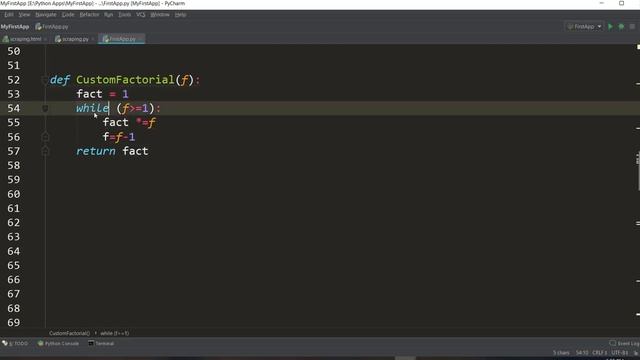Click the grey Stop icon

(x=632, y=27)
